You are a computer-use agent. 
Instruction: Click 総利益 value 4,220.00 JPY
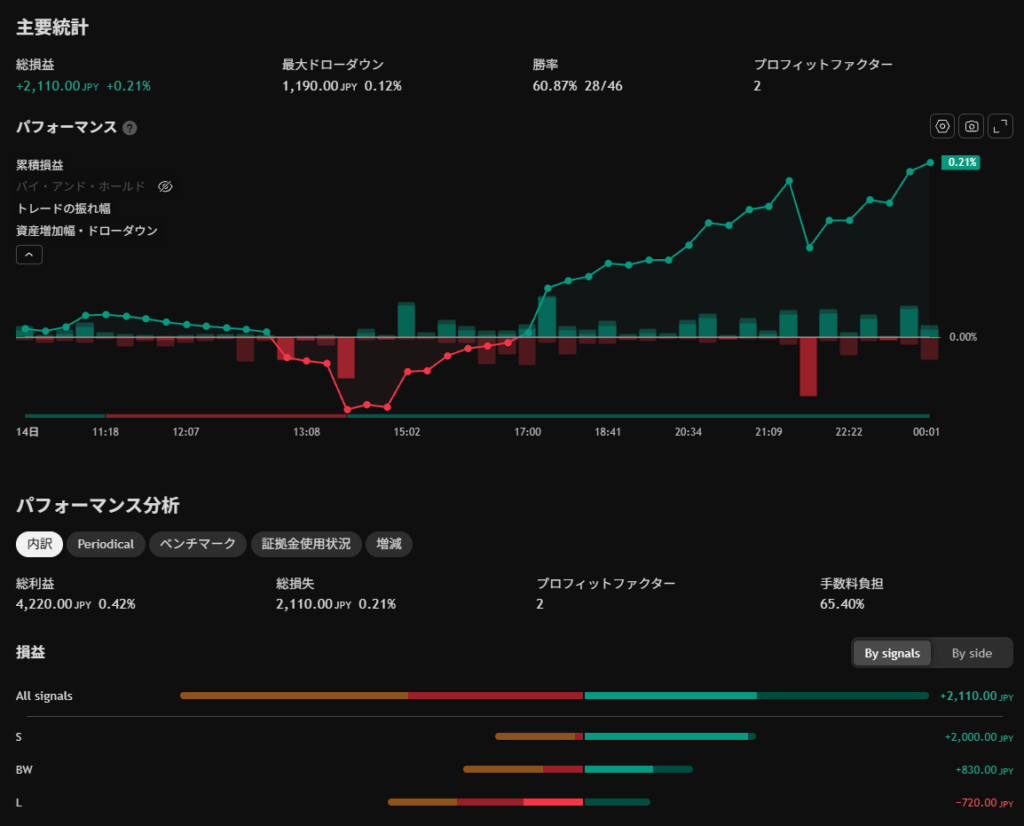[54, 605]
